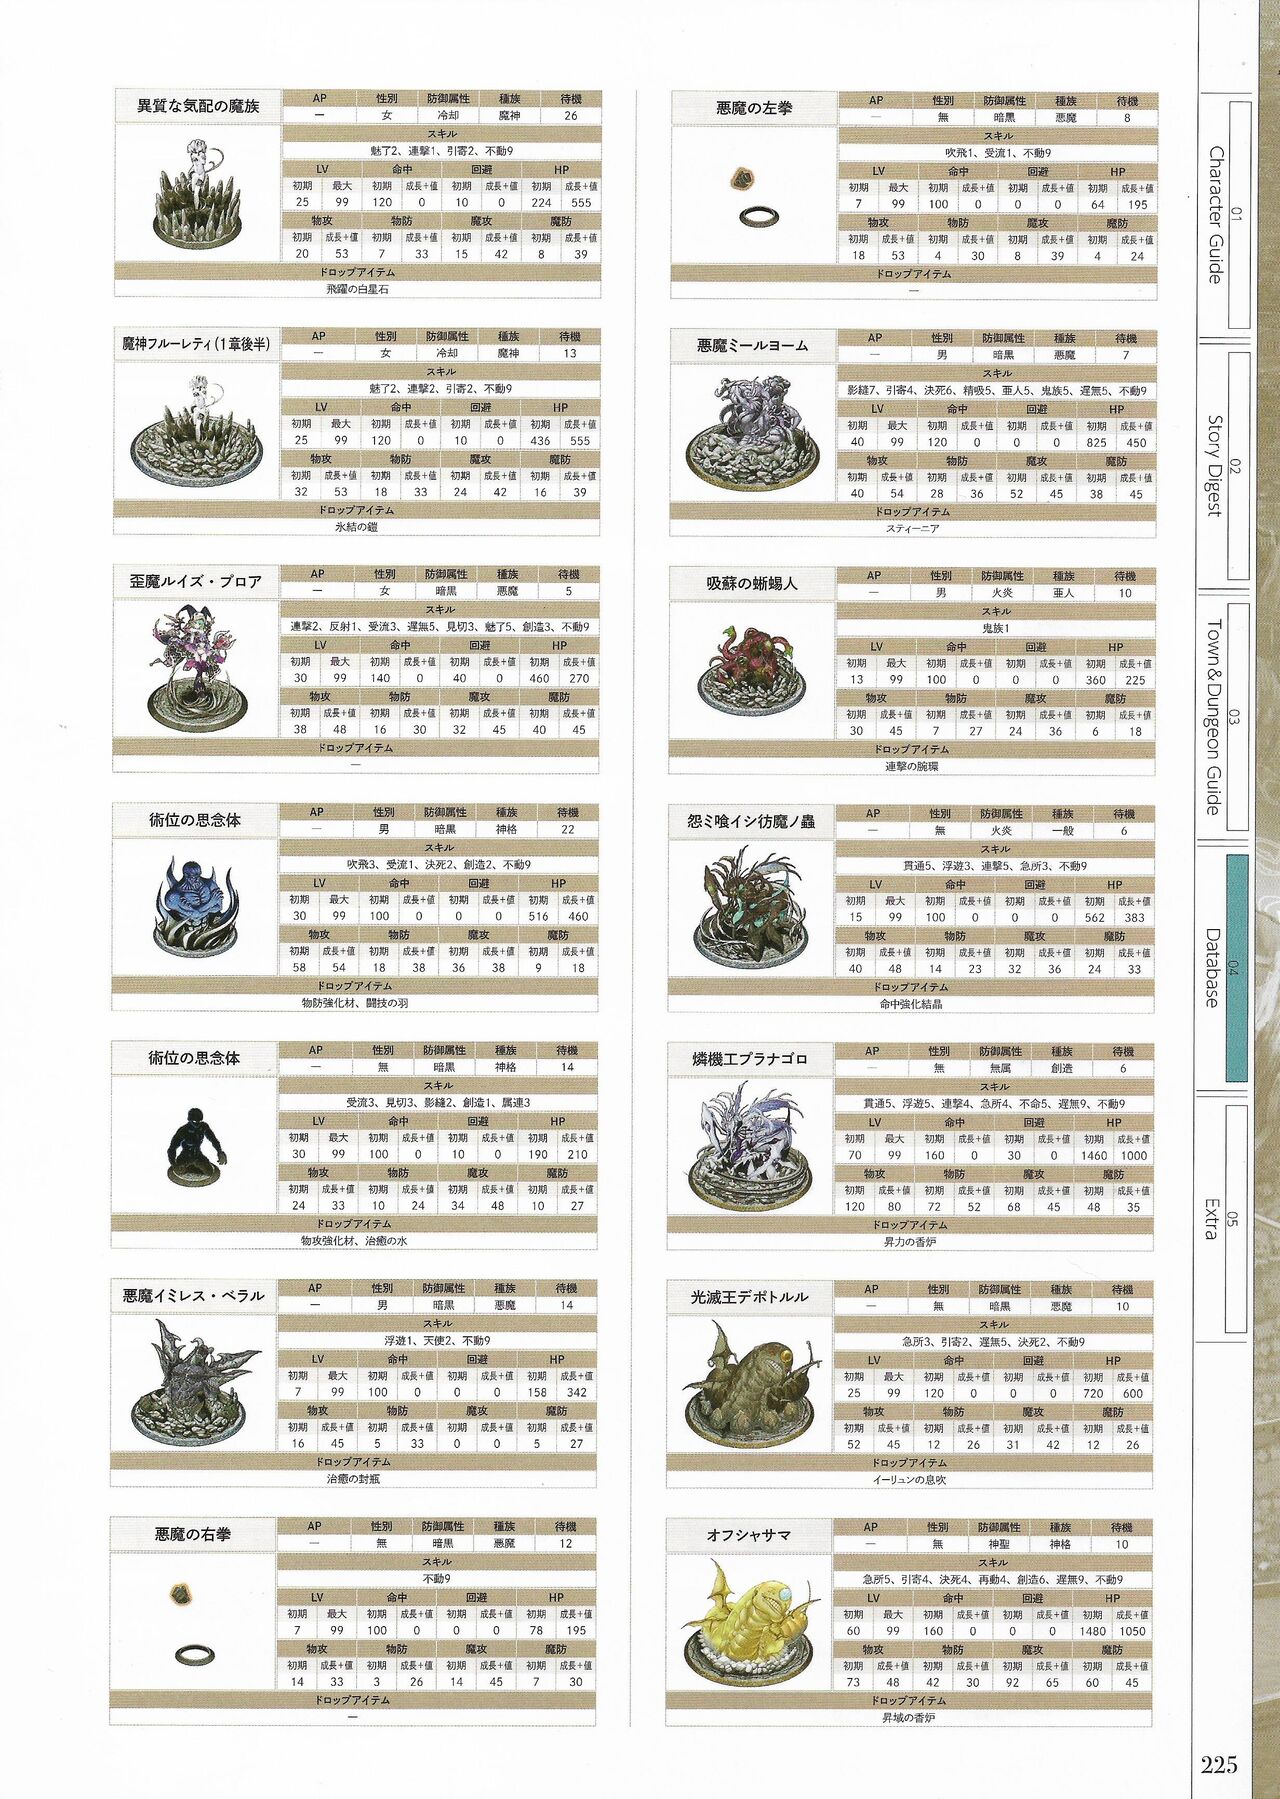Click the page number 225
The width and height of the screenshot is (1280, 1799).
point(1219,1764)
